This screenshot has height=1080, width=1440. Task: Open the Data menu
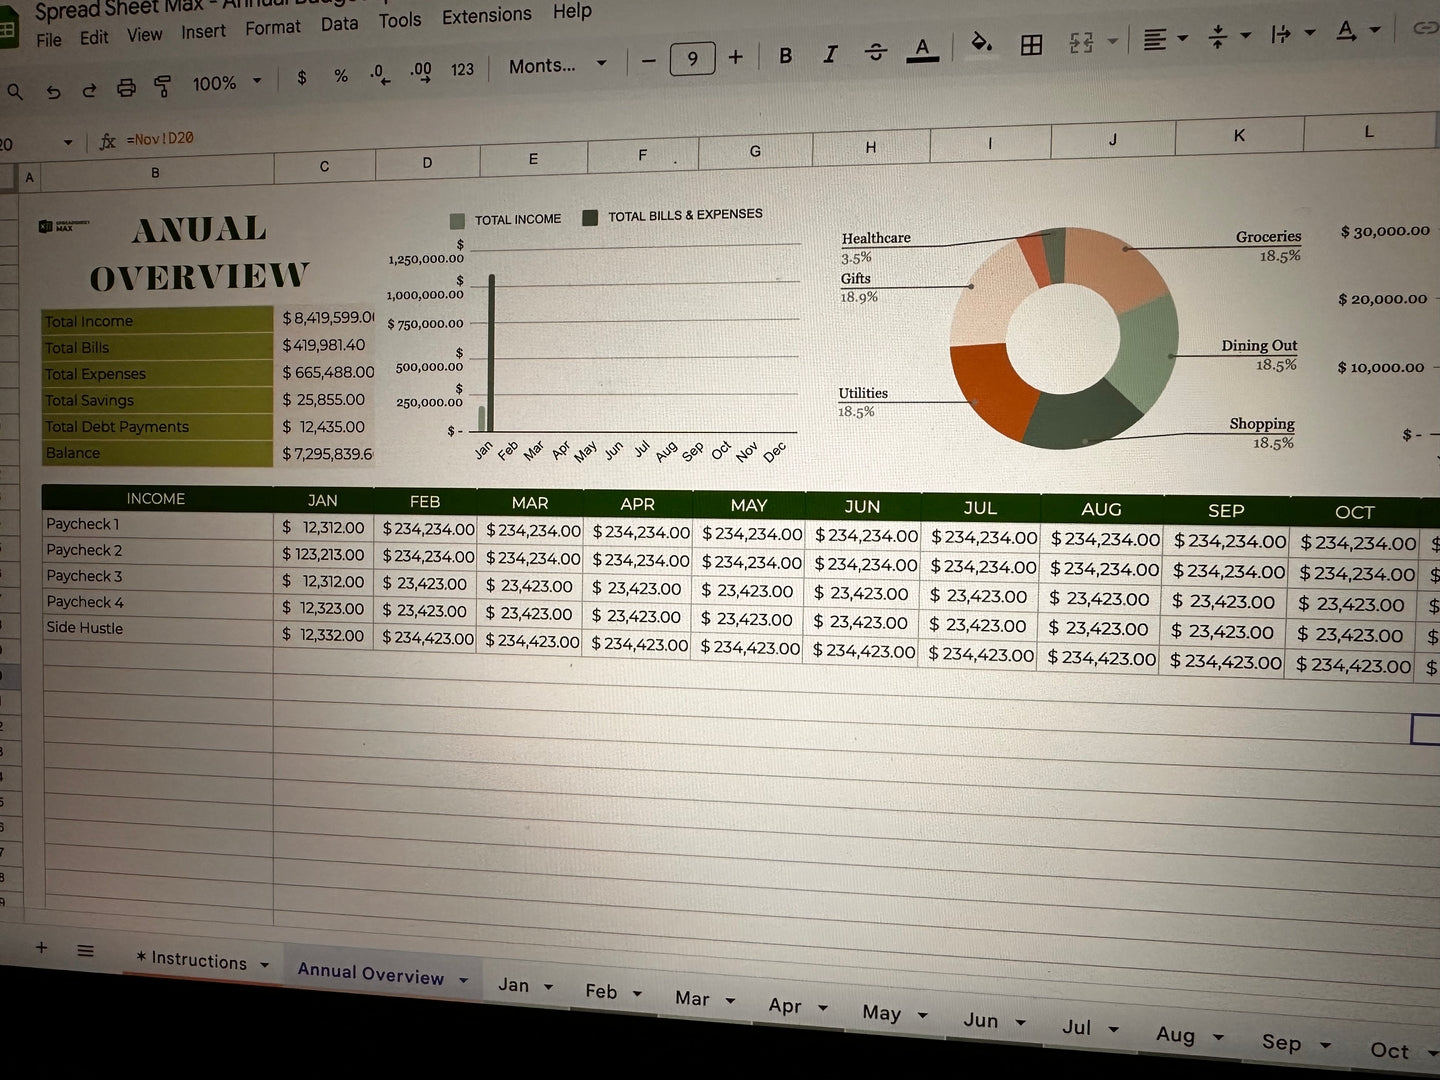coord(339,24)
